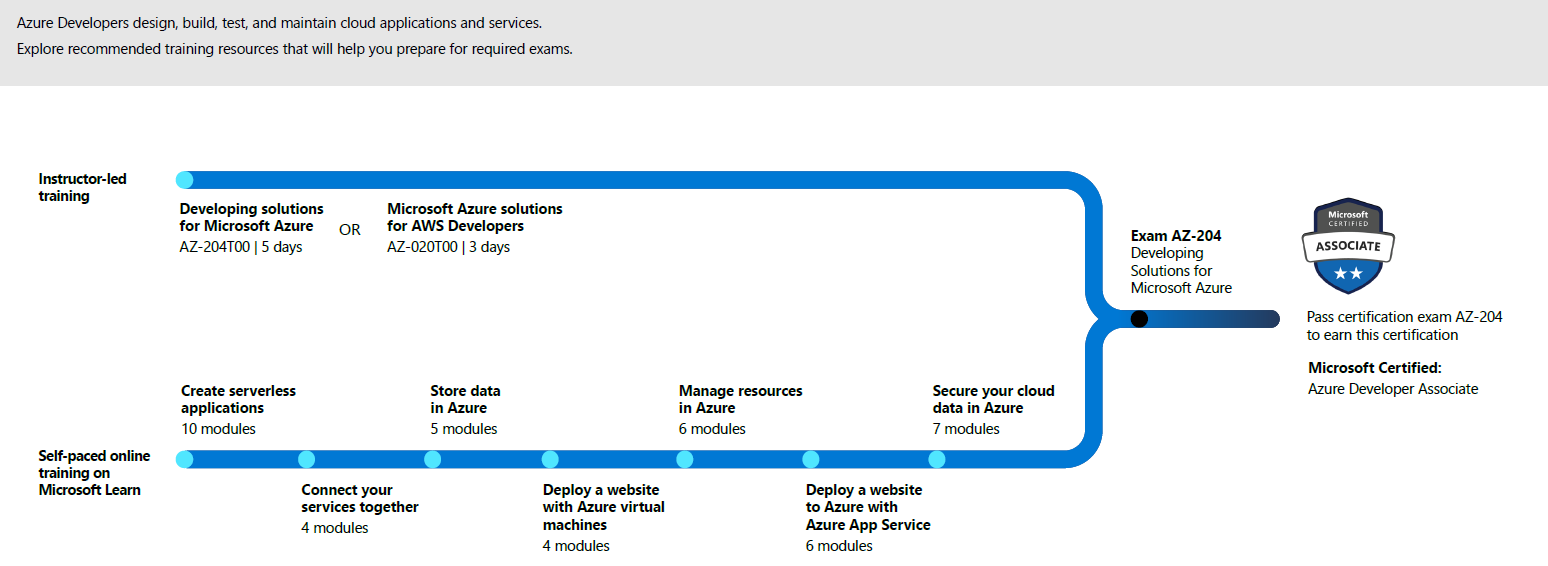
Task: Select the Connect your services together dot
Action: tap(307, 459)
